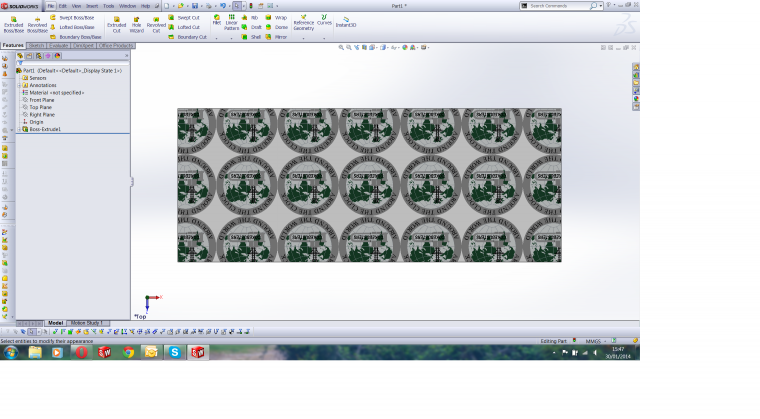Switch to the Evaluate tab
The height and width of the screenshot is (419, 760).
(58, 46)
